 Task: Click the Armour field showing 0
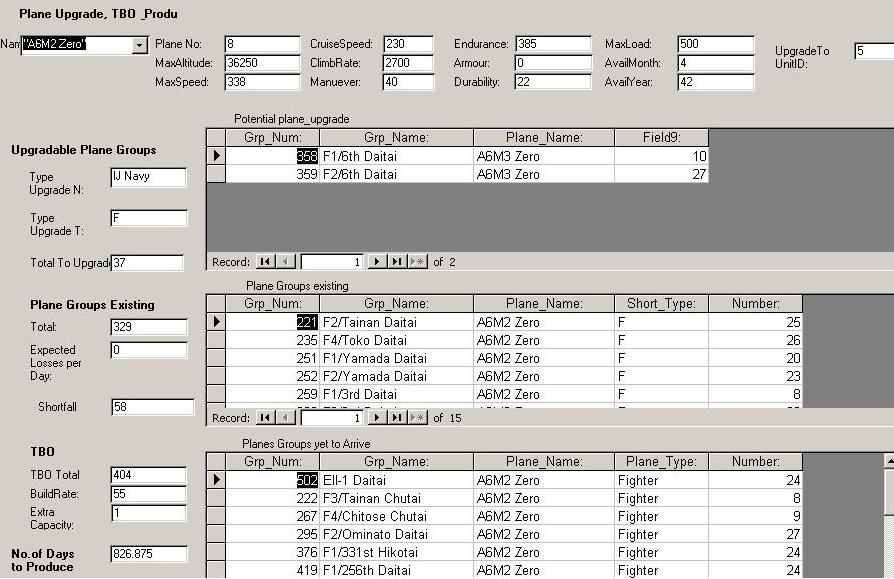click(x=553, y=63)
